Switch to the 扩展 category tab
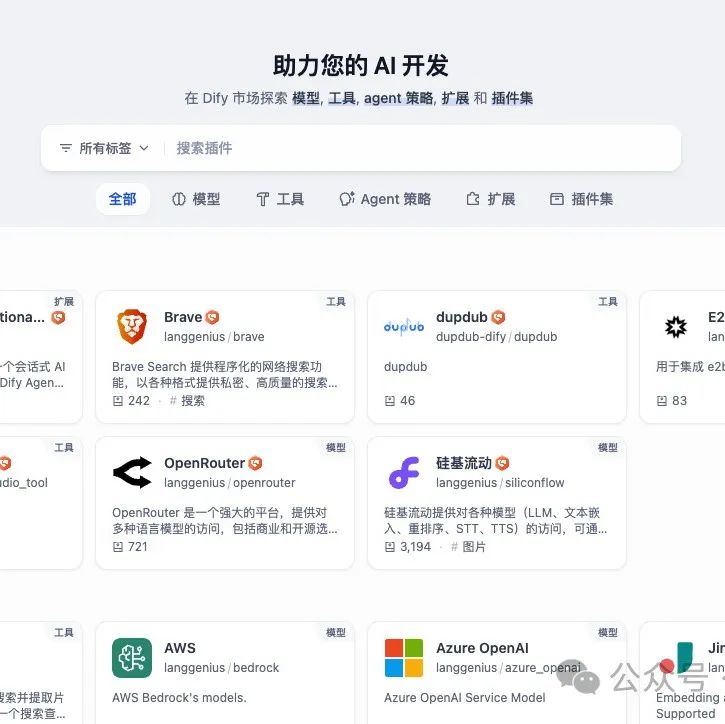Image resolution: width=725 pixels, height=724 pixels. 491,199
